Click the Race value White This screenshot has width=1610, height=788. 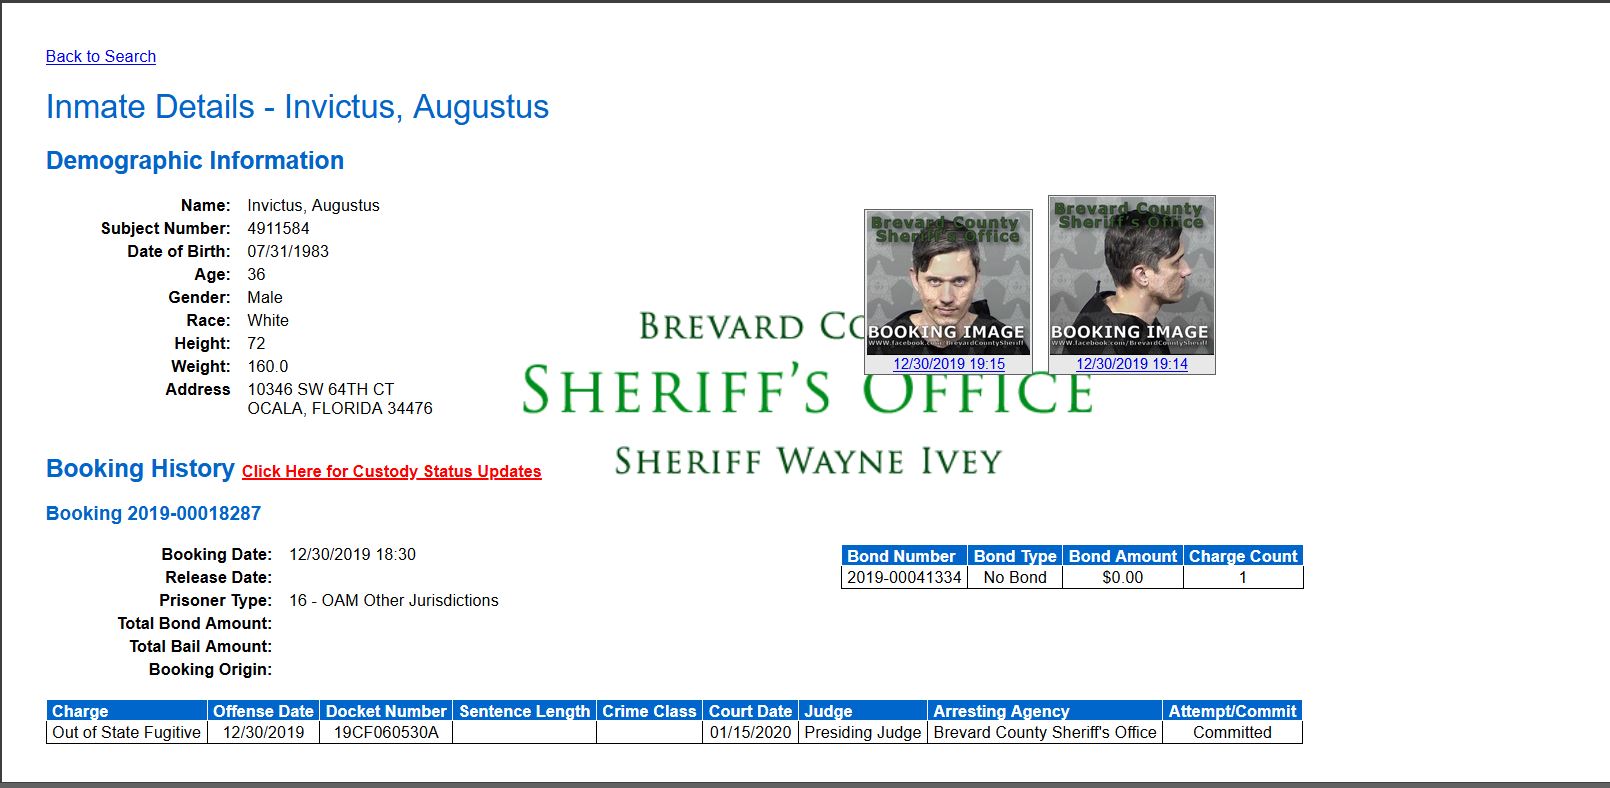[268, 321]
